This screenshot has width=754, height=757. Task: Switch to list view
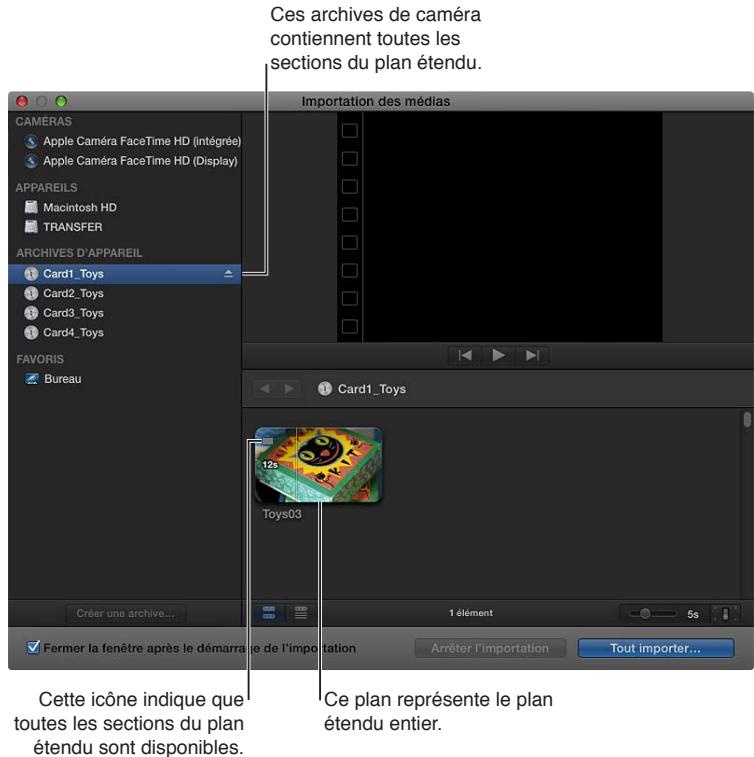tap(301, 613)
